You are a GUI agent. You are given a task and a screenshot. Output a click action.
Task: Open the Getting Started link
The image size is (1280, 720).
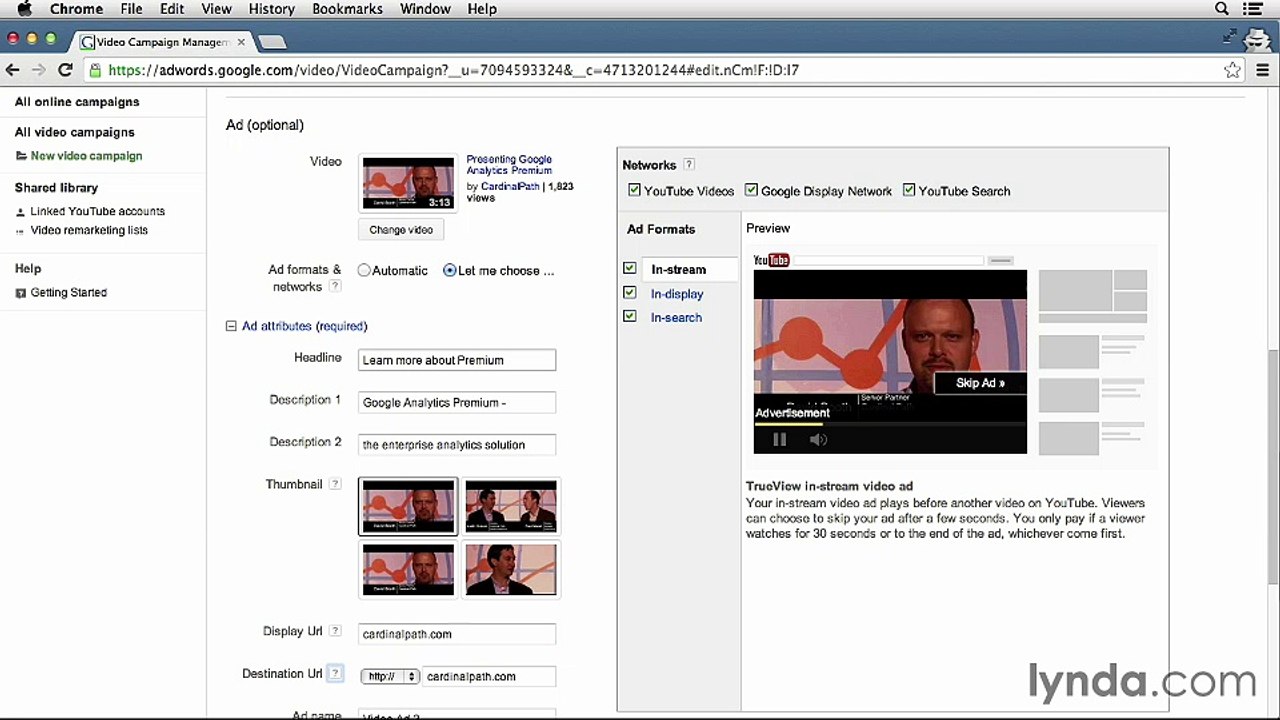tap(68, 293)
